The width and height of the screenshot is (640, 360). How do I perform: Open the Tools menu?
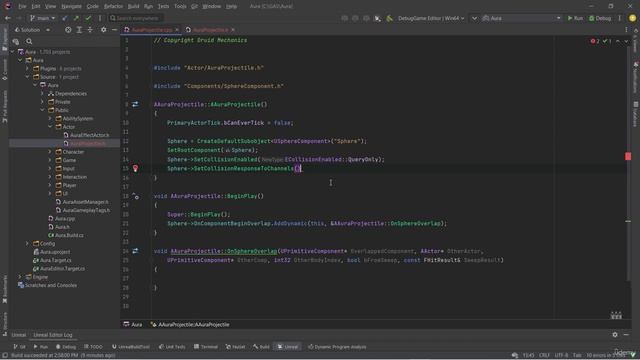(180, 6)
